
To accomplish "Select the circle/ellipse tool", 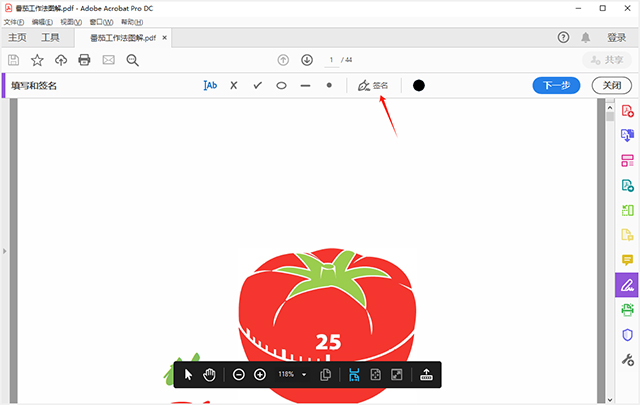I will pos(281,86).
